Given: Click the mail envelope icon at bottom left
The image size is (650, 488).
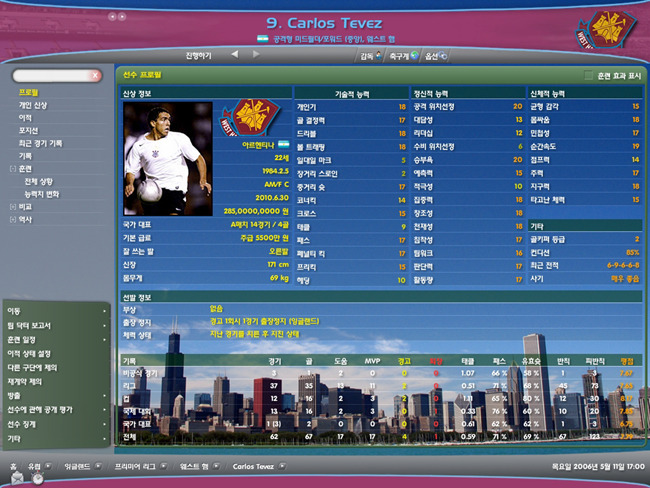Looking at the screenshot, I should [13, 479].
